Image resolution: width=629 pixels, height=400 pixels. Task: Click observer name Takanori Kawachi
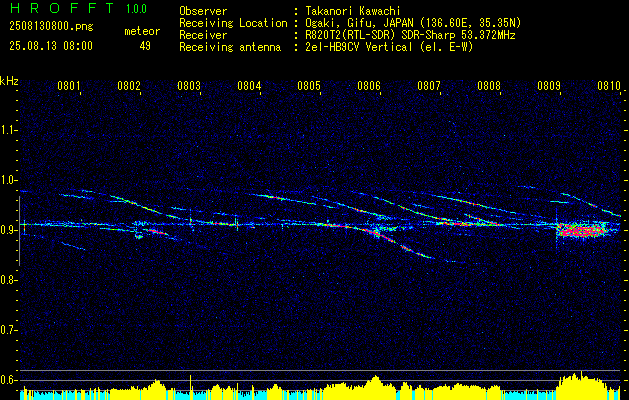tap(351, 11)
